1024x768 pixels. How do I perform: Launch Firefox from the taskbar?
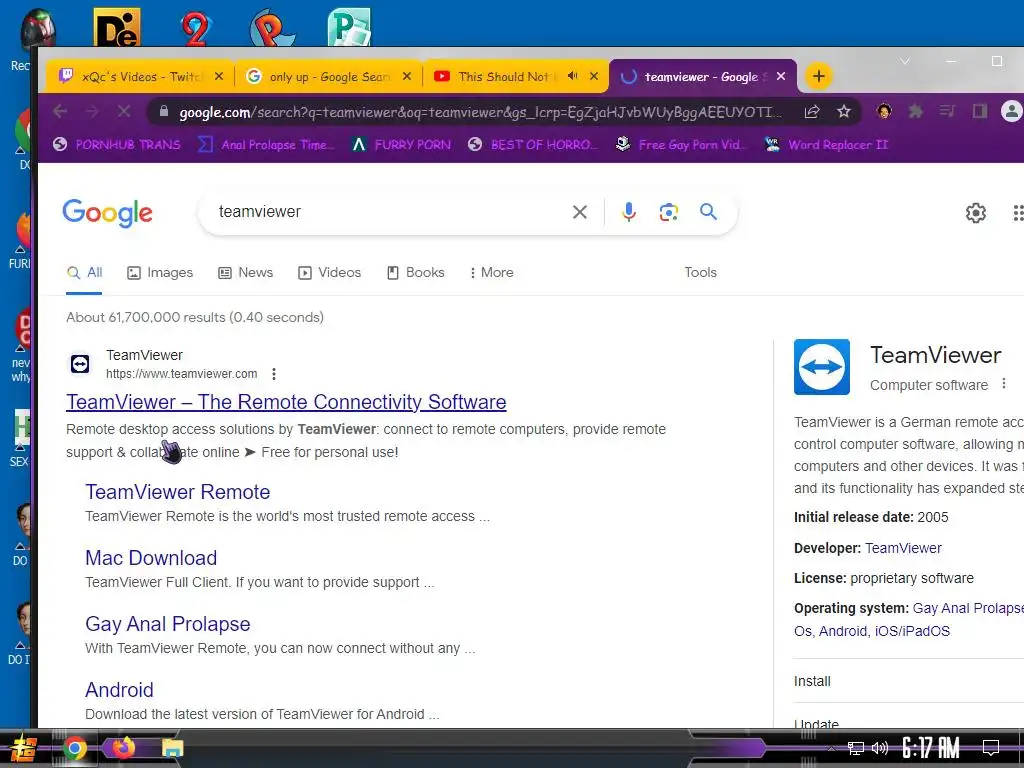[x=123, y=747]
